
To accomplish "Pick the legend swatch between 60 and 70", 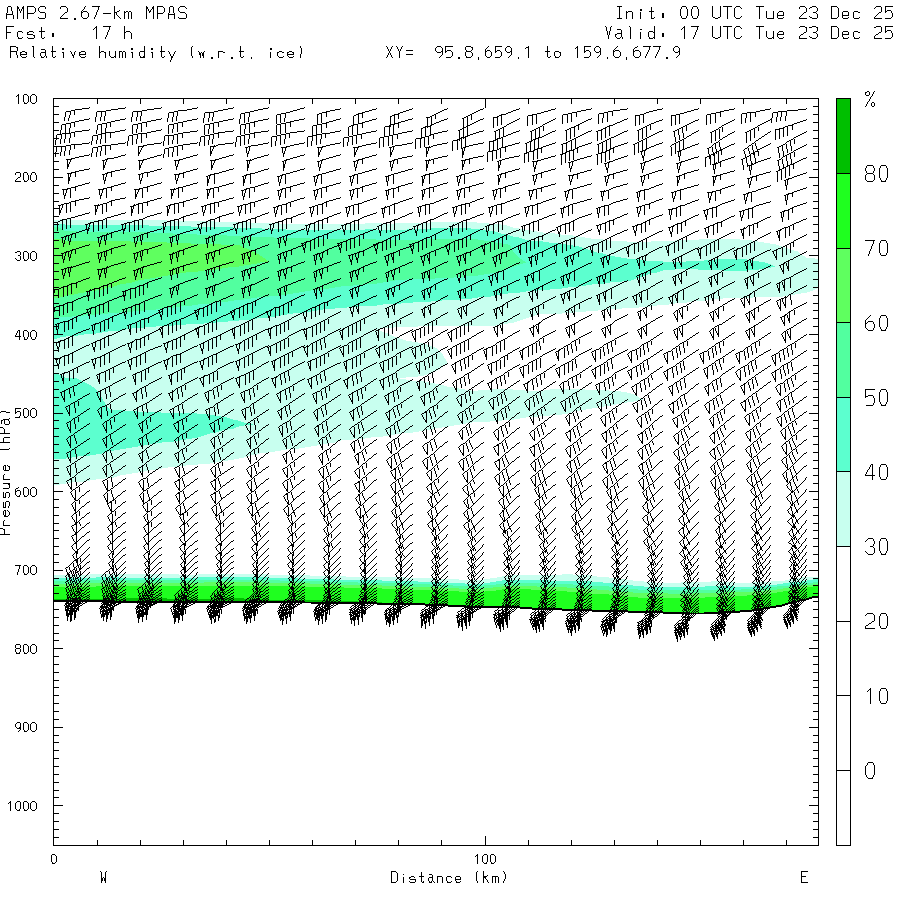I will (x=843, y=285).
